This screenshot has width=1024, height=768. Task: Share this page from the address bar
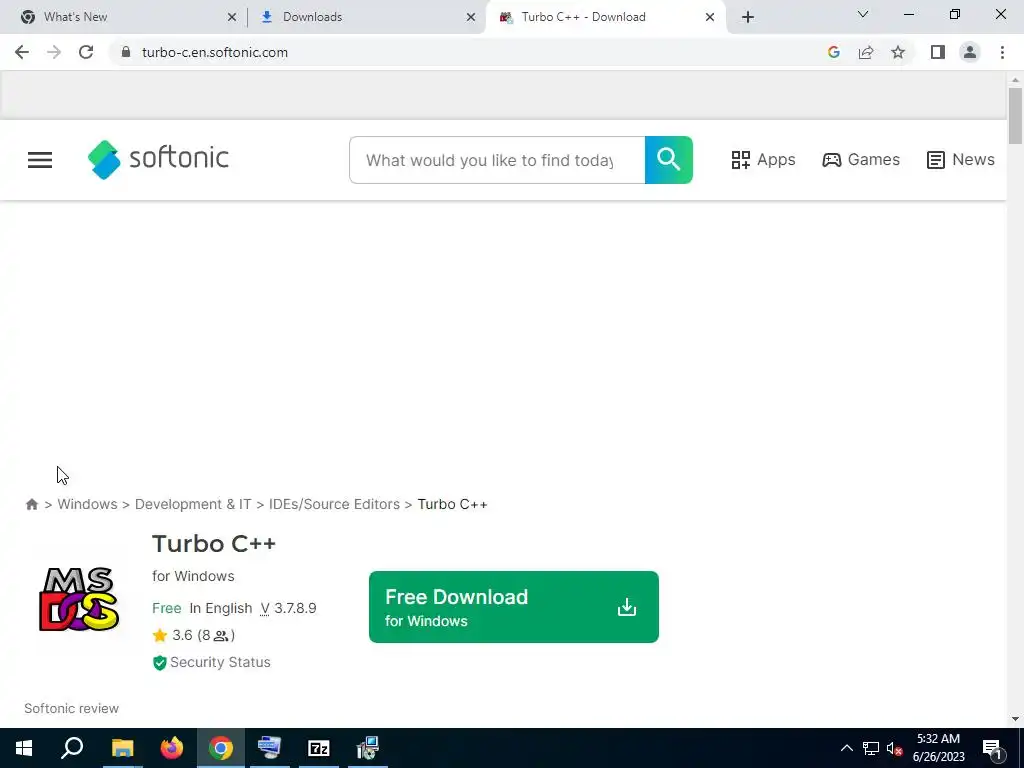[866, 52]
